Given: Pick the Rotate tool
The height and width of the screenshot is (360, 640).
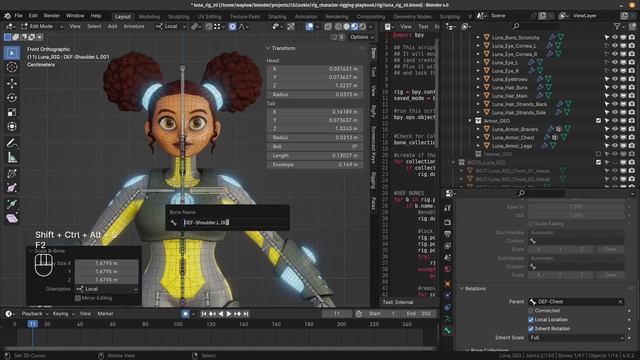Looking at the screenshot, I should [12, 98].
